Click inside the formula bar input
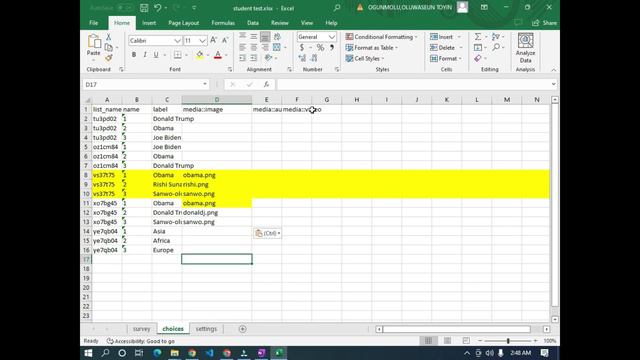Image resolution: width=640 pixels, height=360 pixels. [x=413, y=84]
